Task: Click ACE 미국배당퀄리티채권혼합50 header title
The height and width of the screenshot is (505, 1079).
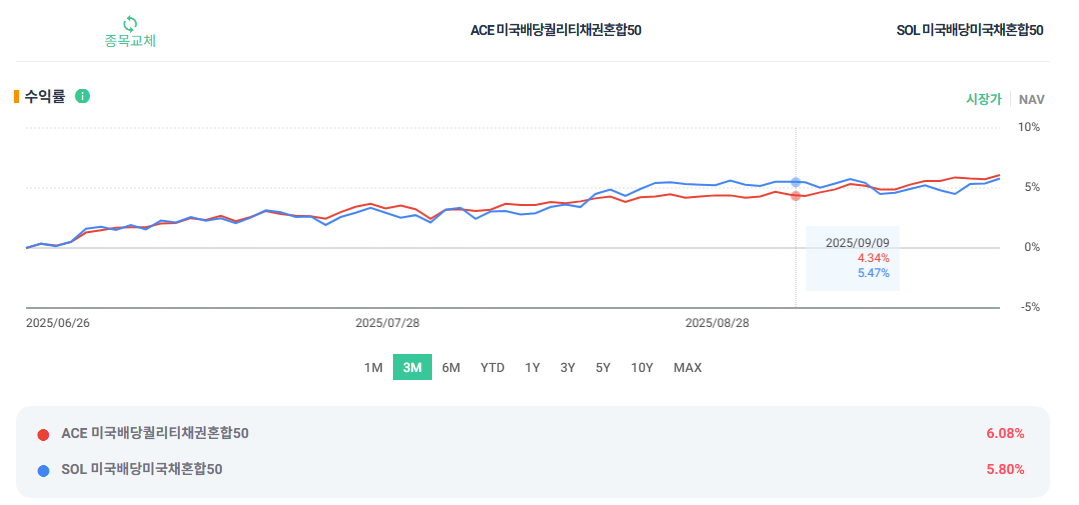Action: 556,30
